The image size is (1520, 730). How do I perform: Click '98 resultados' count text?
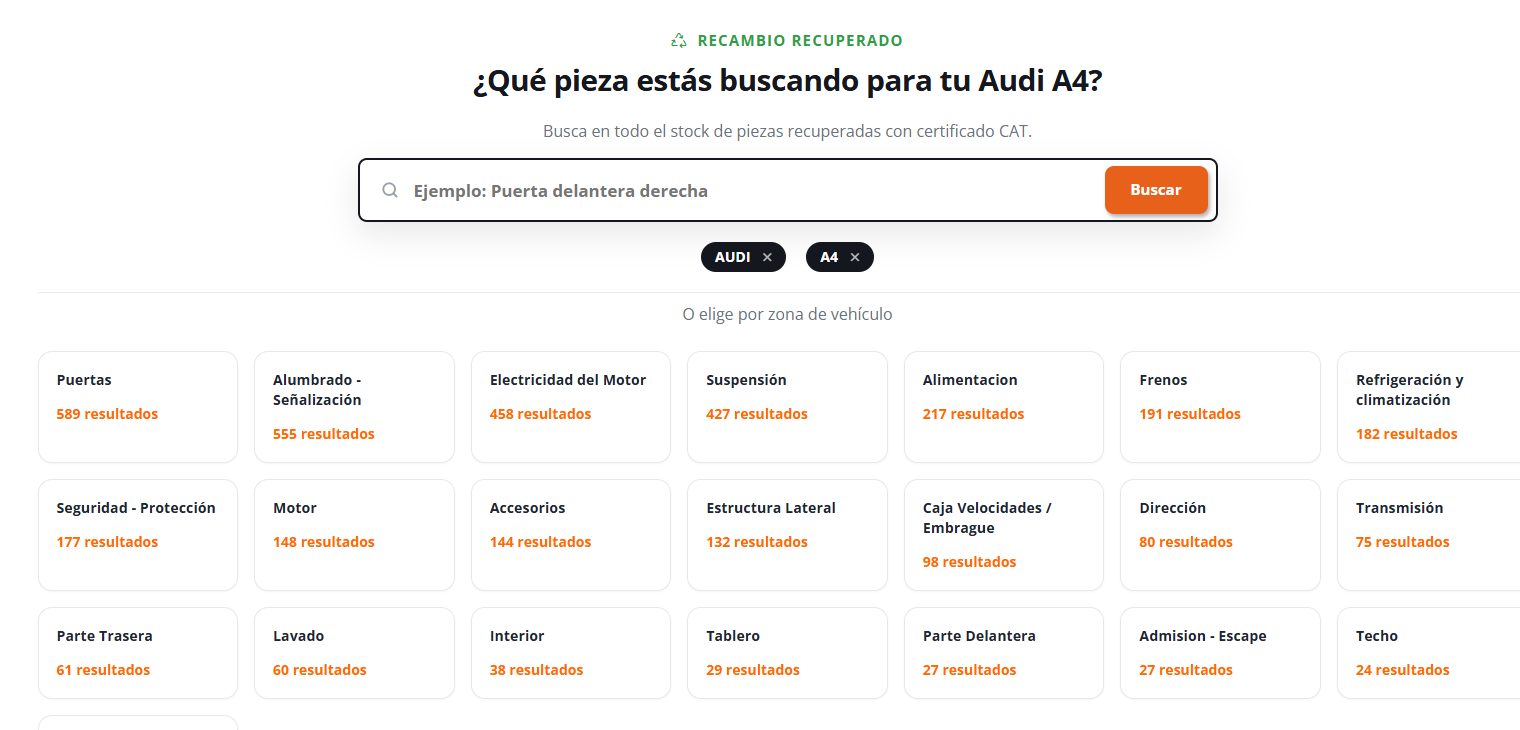[969, 562]
